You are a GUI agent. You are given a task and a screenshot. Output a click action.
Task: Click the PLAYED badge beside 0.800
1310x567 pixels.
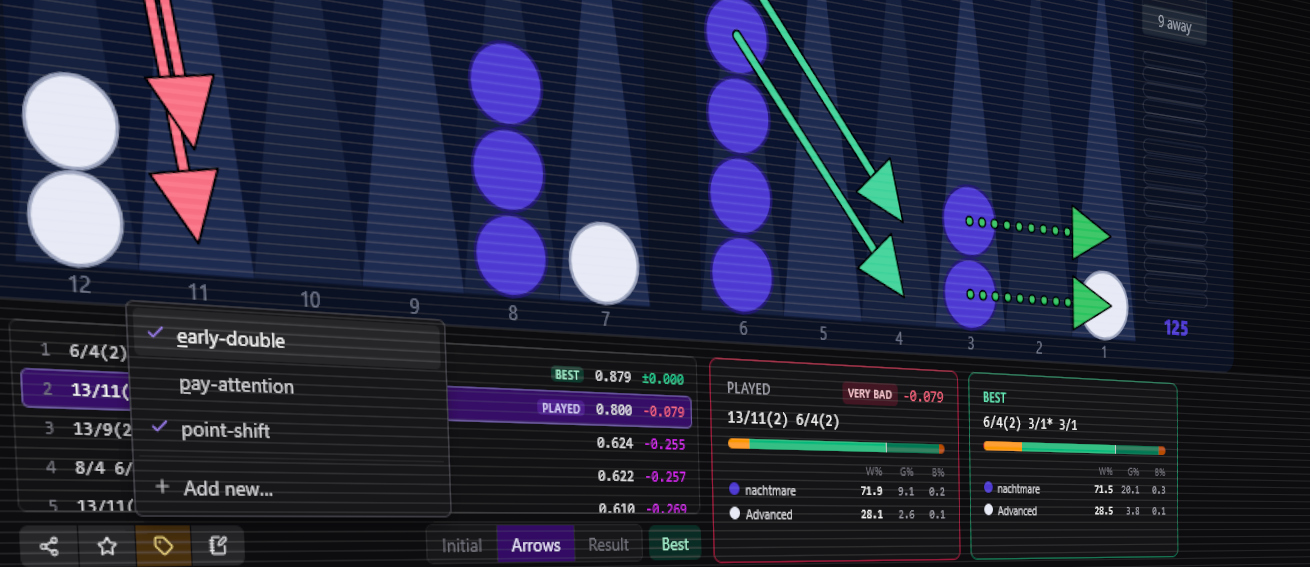pyautogui.click(x=560, y=408)
